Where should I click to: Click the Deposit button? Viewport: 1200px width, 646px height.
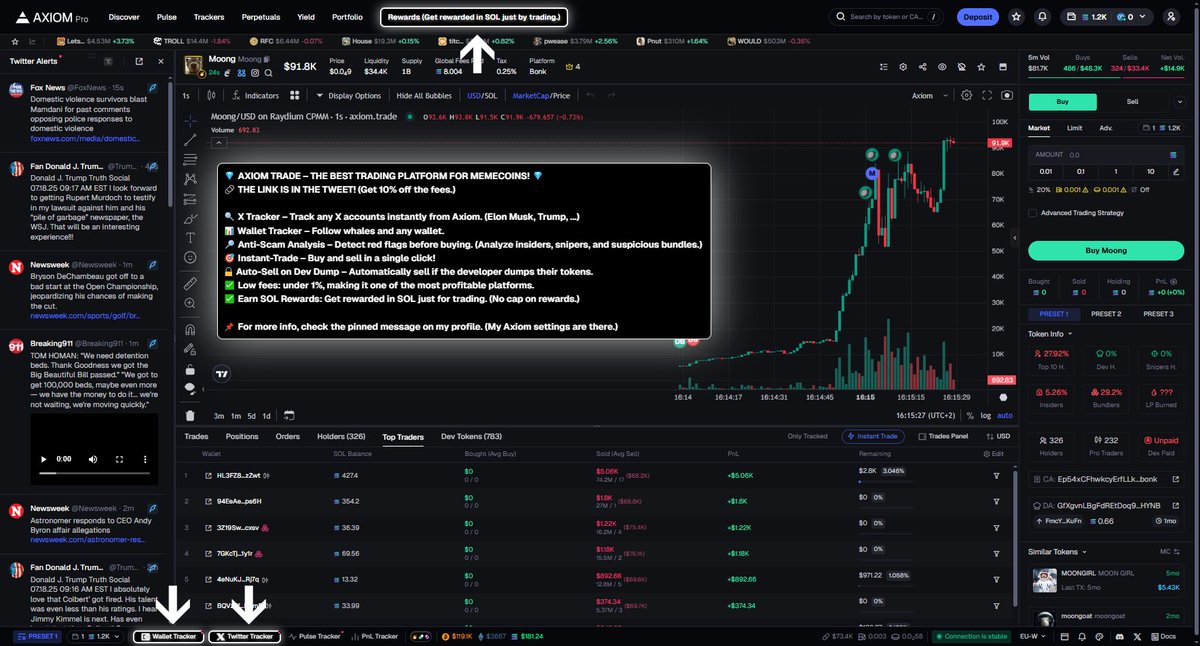click(x=977, y=17)
